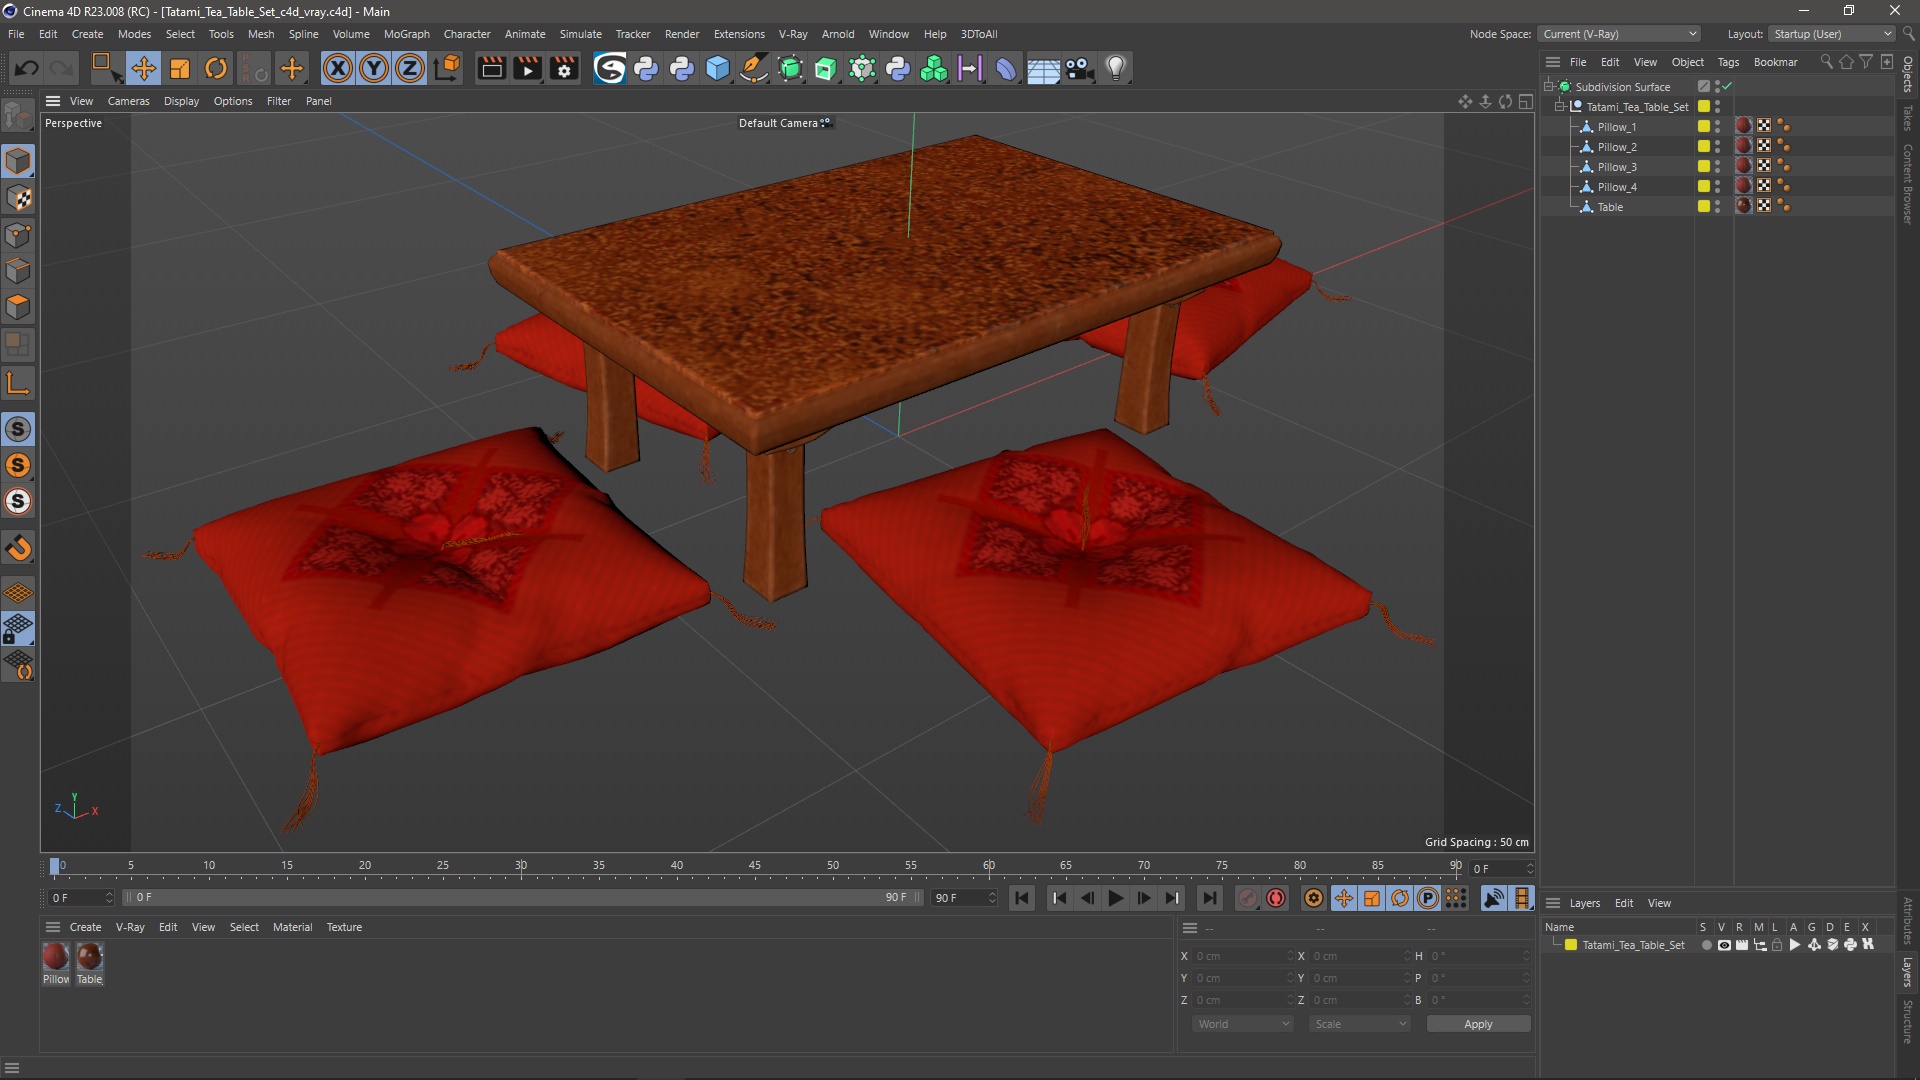1920x1080 pixels.
Task: Click Pillow_4 yellow layer swatch
Action: (x=1704, y=187)
